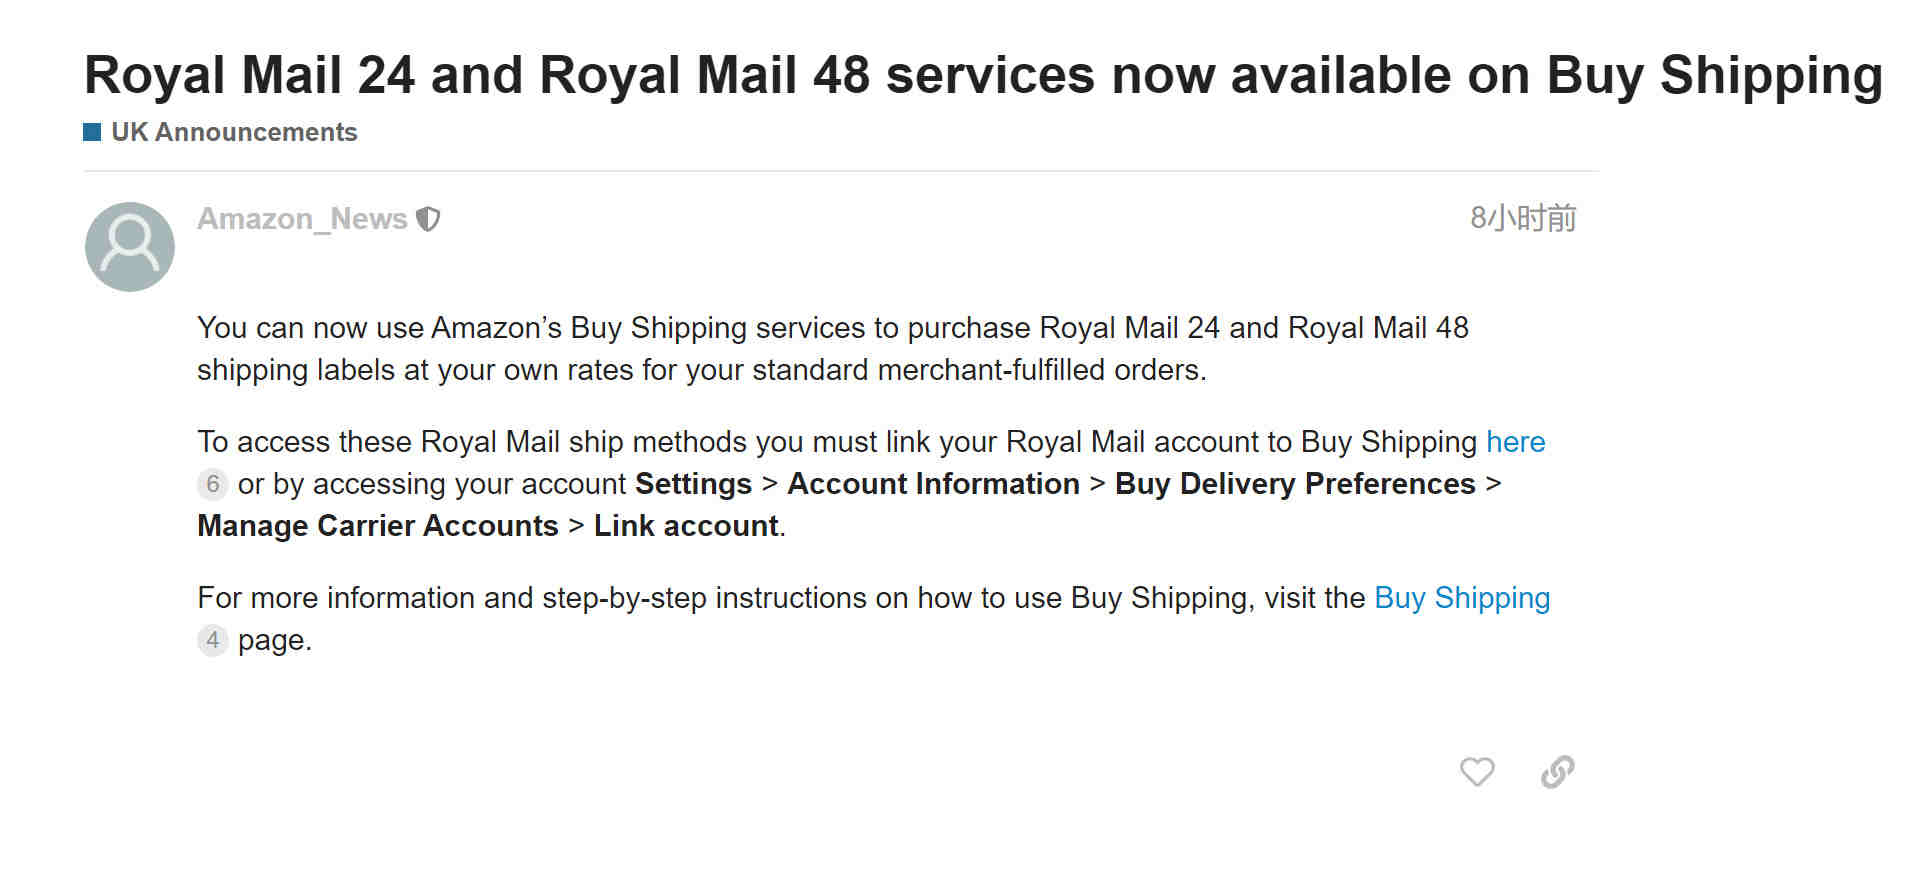The width and height of the screenshot is (1931, 870).
Task: Click the bold Manage Carrier Accounts text
Action: click(378, 526)
